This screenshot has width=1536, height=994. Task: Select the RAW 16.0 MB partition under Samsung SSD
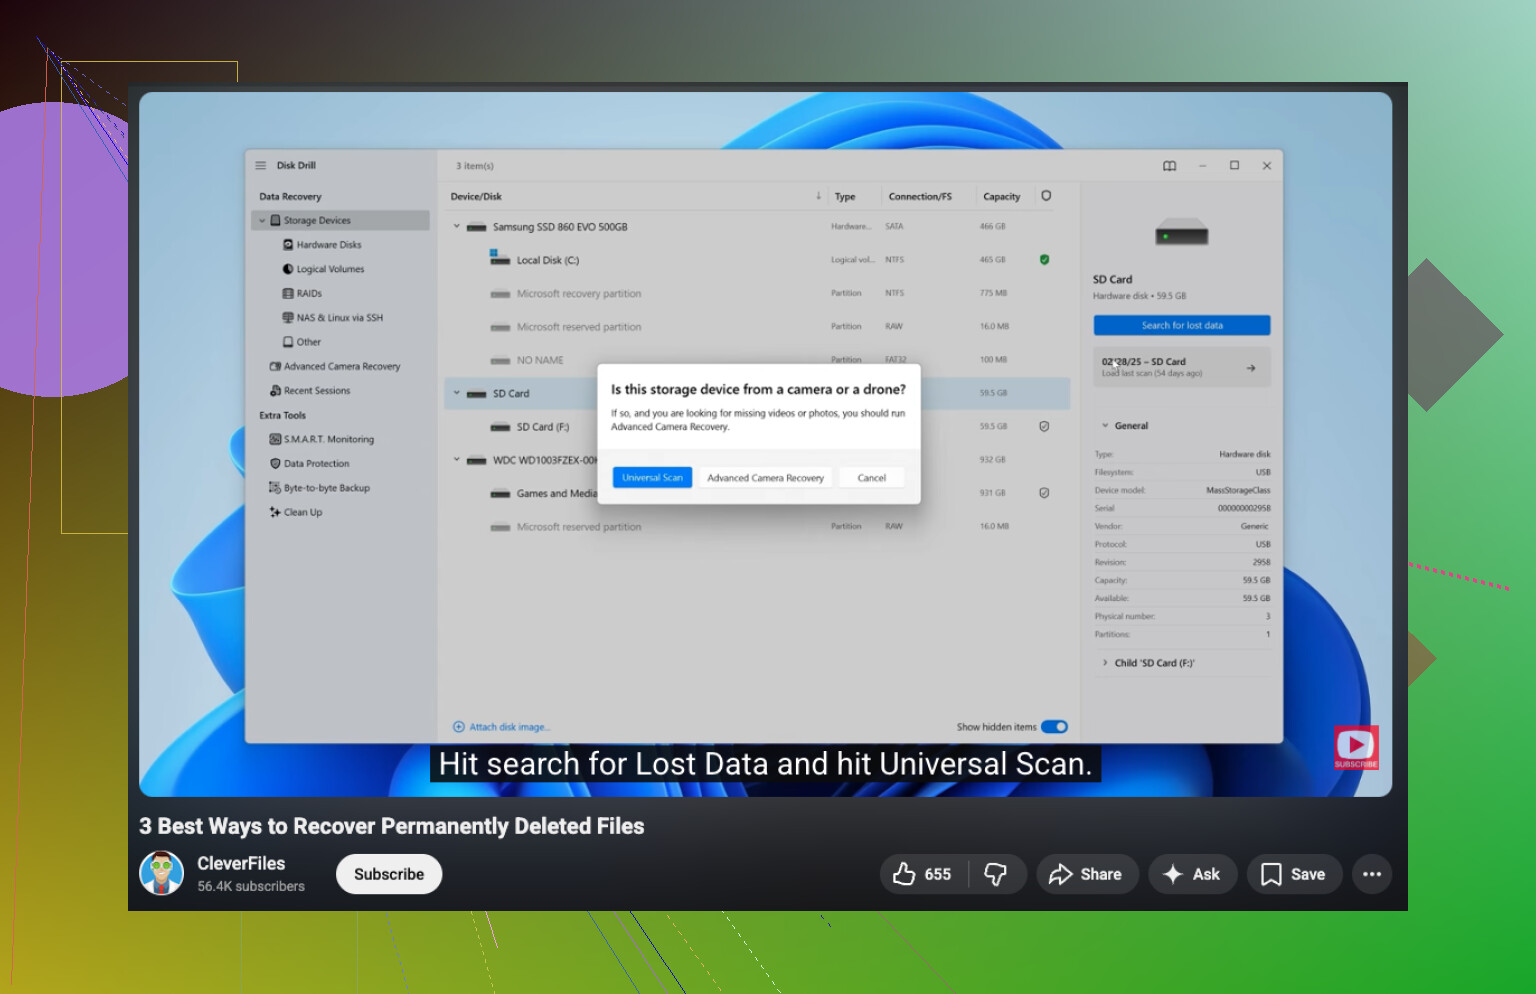click(757, 327)
